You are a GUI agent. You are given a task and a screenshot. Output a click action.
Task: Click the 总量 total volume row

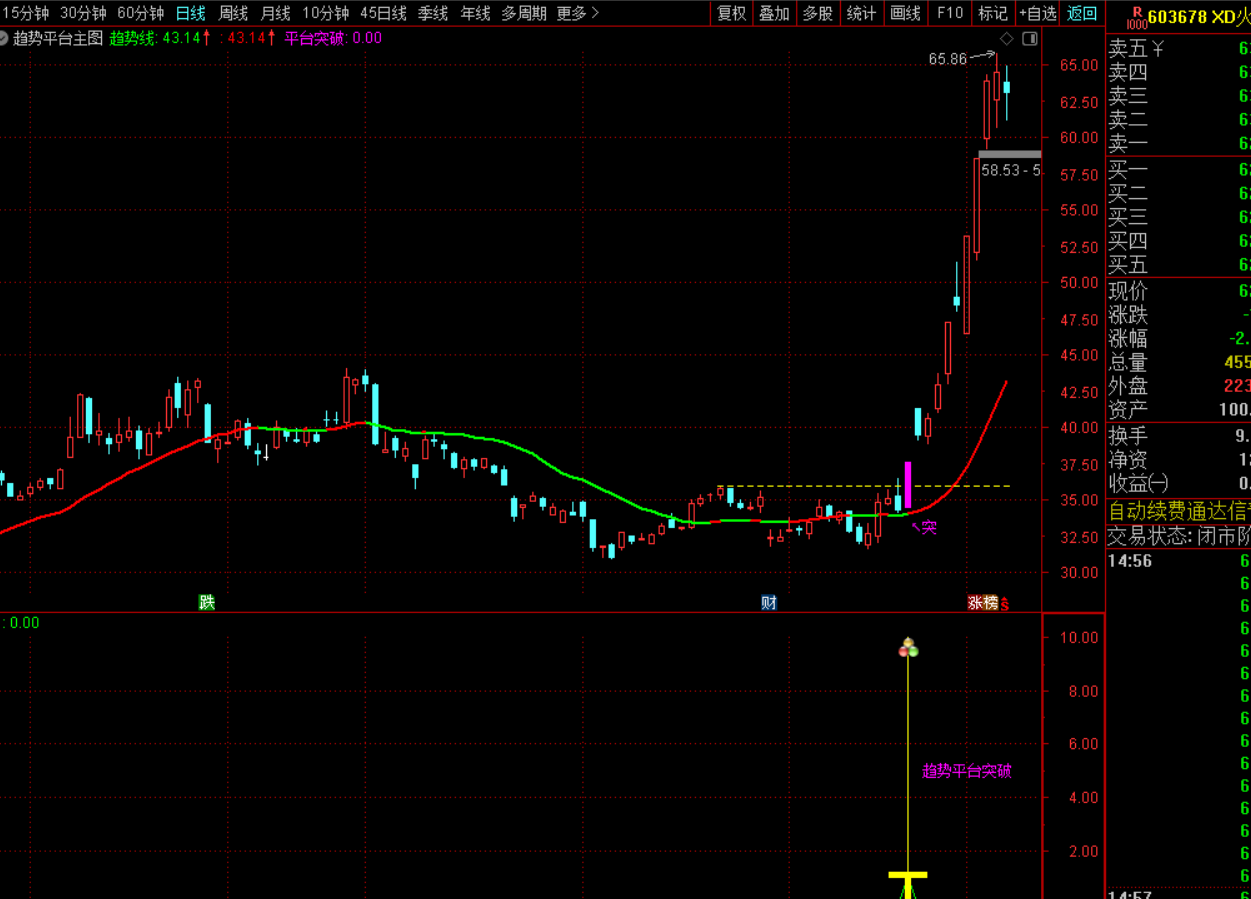1178,362
